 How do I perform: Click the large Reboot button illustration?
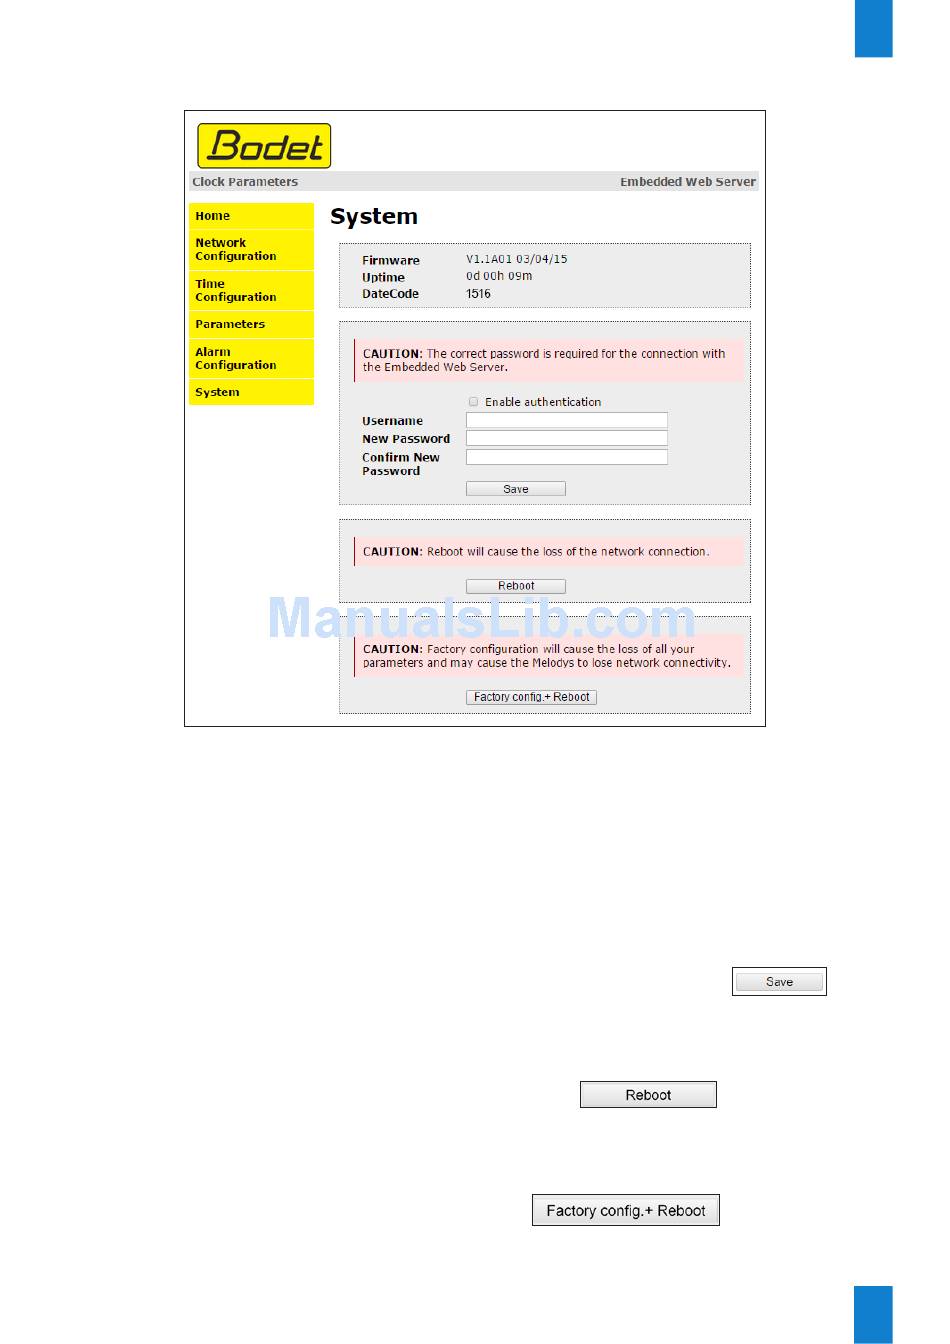(648, 1095)
